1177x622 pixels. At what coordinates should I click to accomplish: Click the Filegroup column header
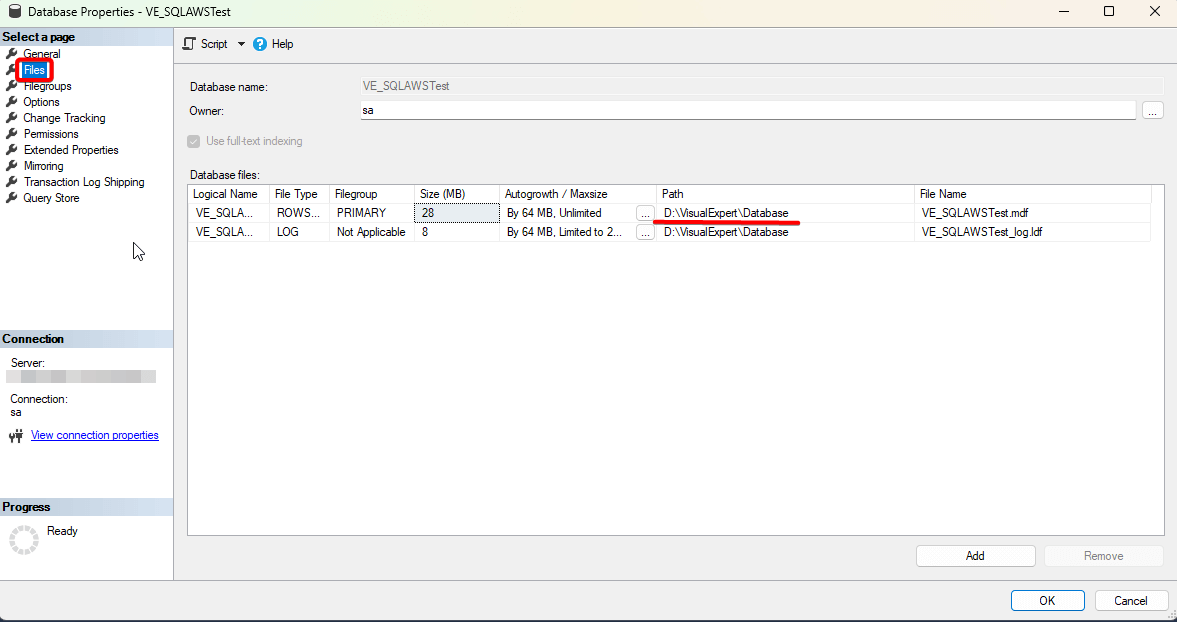[x=372, y=194]
